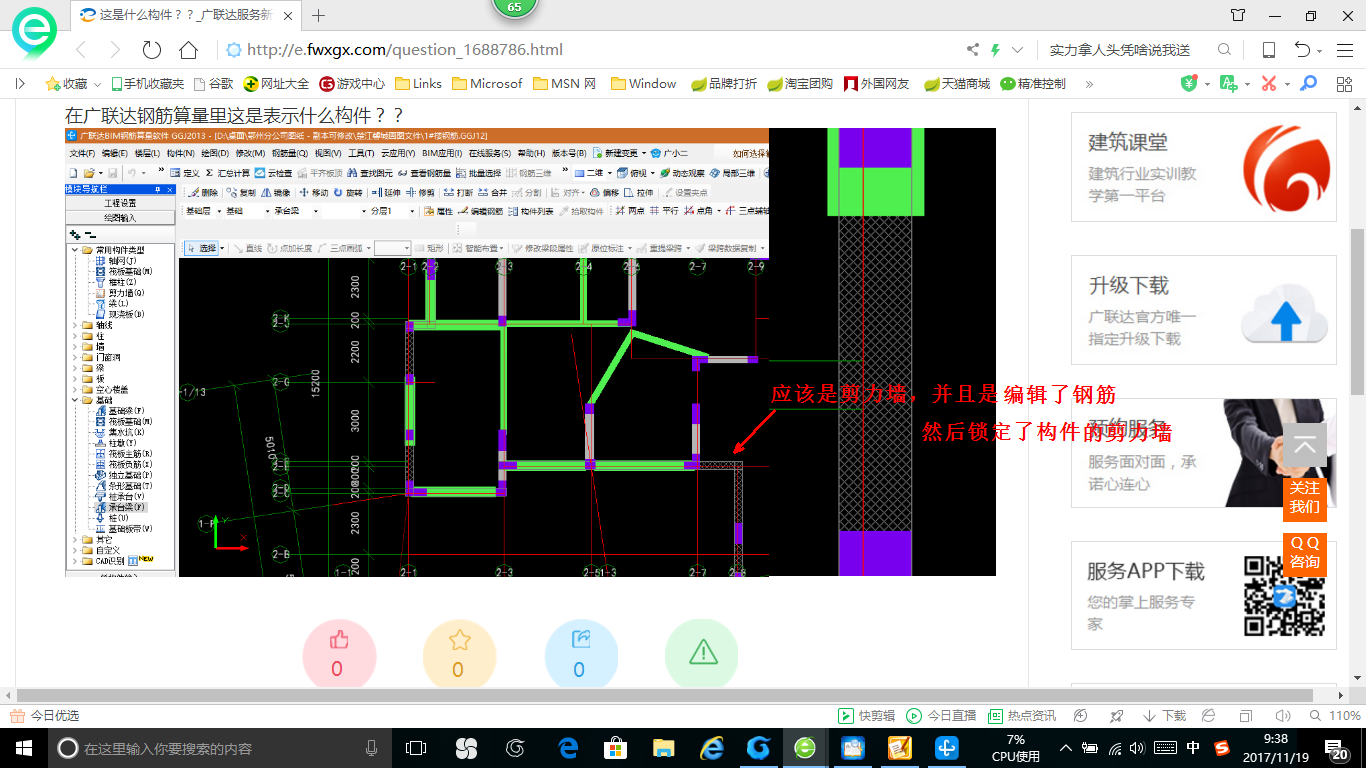Show more bookmarks with the » chevron

(x=1089, y=84)
